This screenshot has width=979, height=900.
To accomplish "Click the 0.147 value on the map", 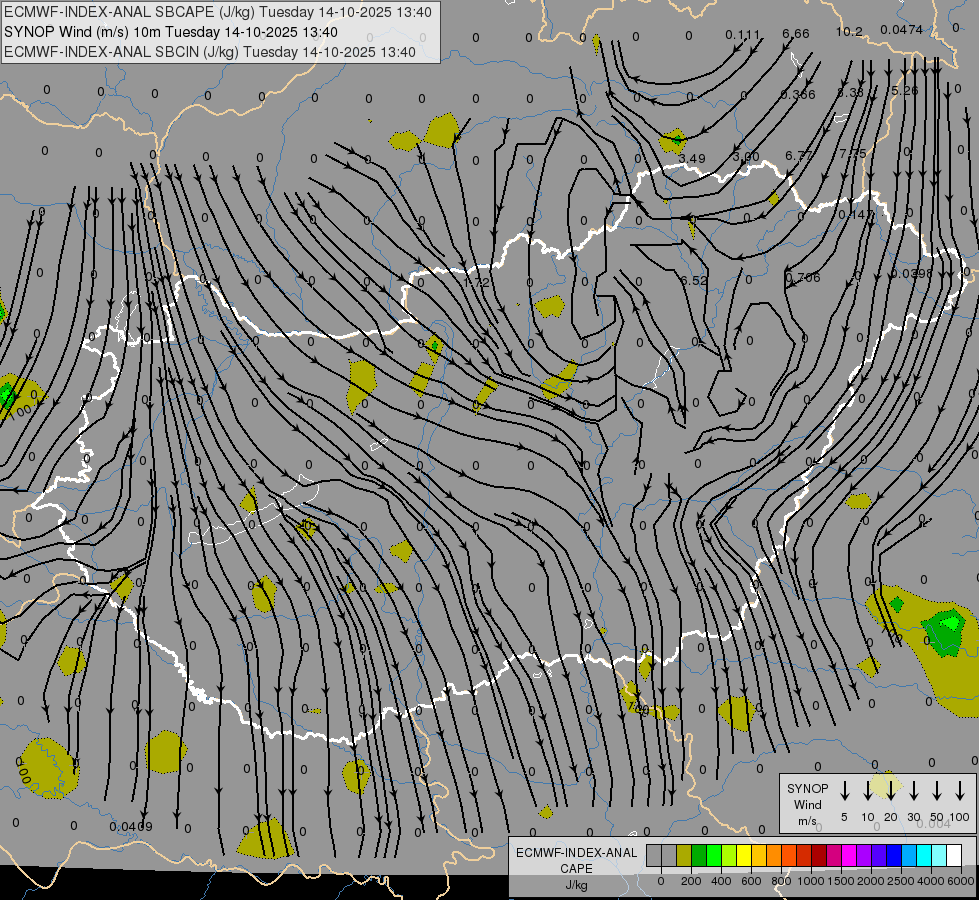I will [x=856, y=214].
